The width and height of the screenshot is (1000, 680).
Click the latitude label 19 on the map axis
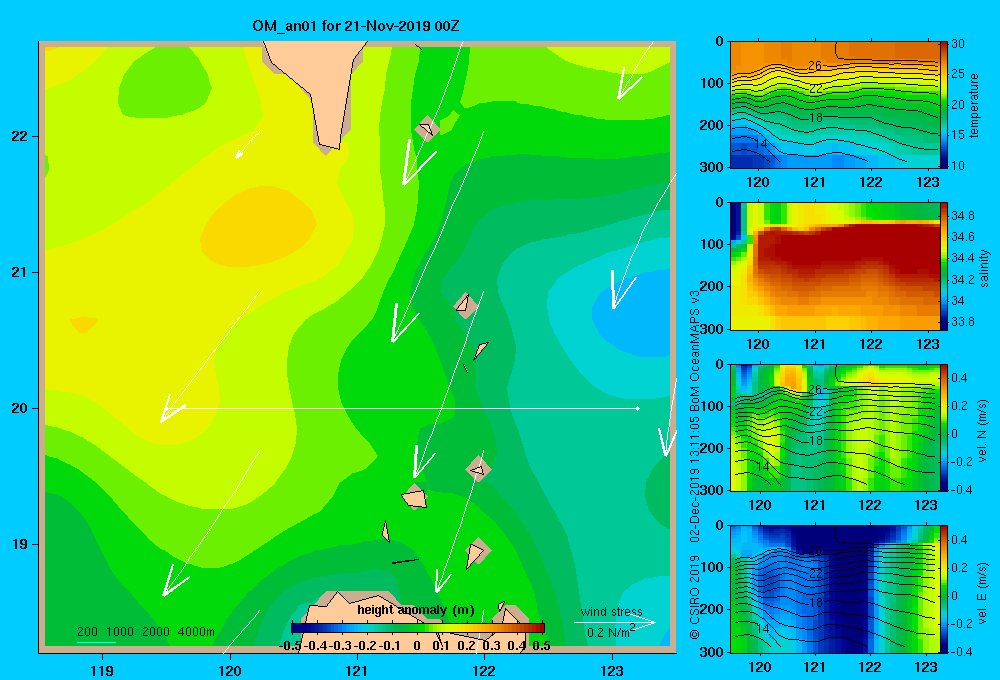20,544
